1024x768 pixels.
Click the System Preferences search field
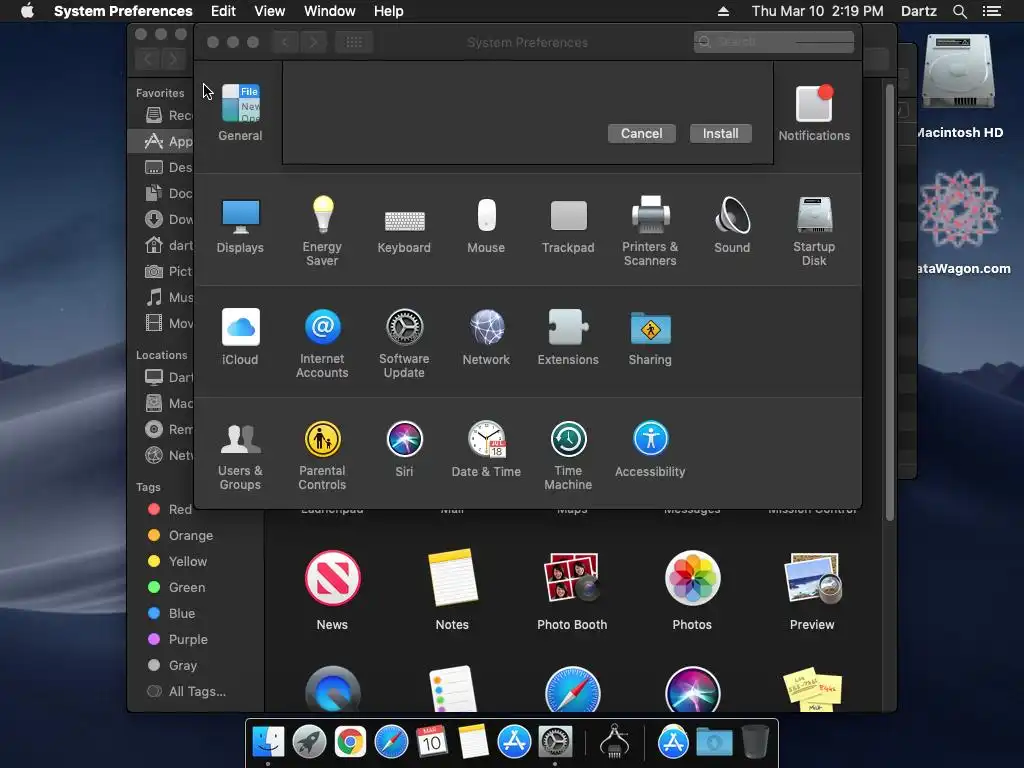[774, 42]
